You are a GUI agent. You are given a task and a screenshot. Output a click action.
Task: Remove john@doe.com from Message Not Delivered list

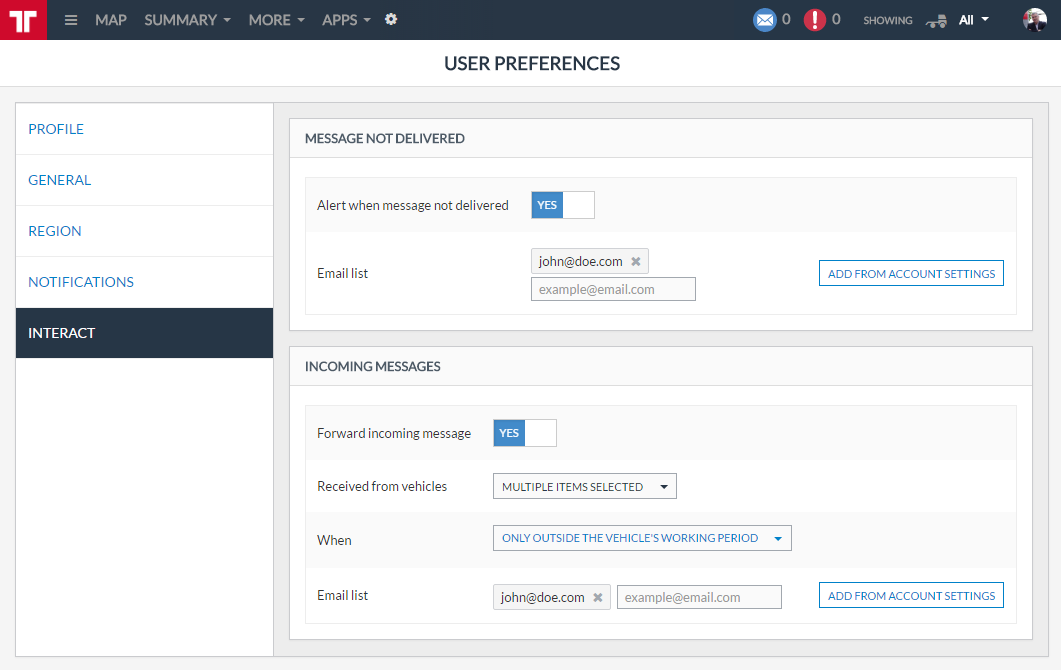pos(635,262)
